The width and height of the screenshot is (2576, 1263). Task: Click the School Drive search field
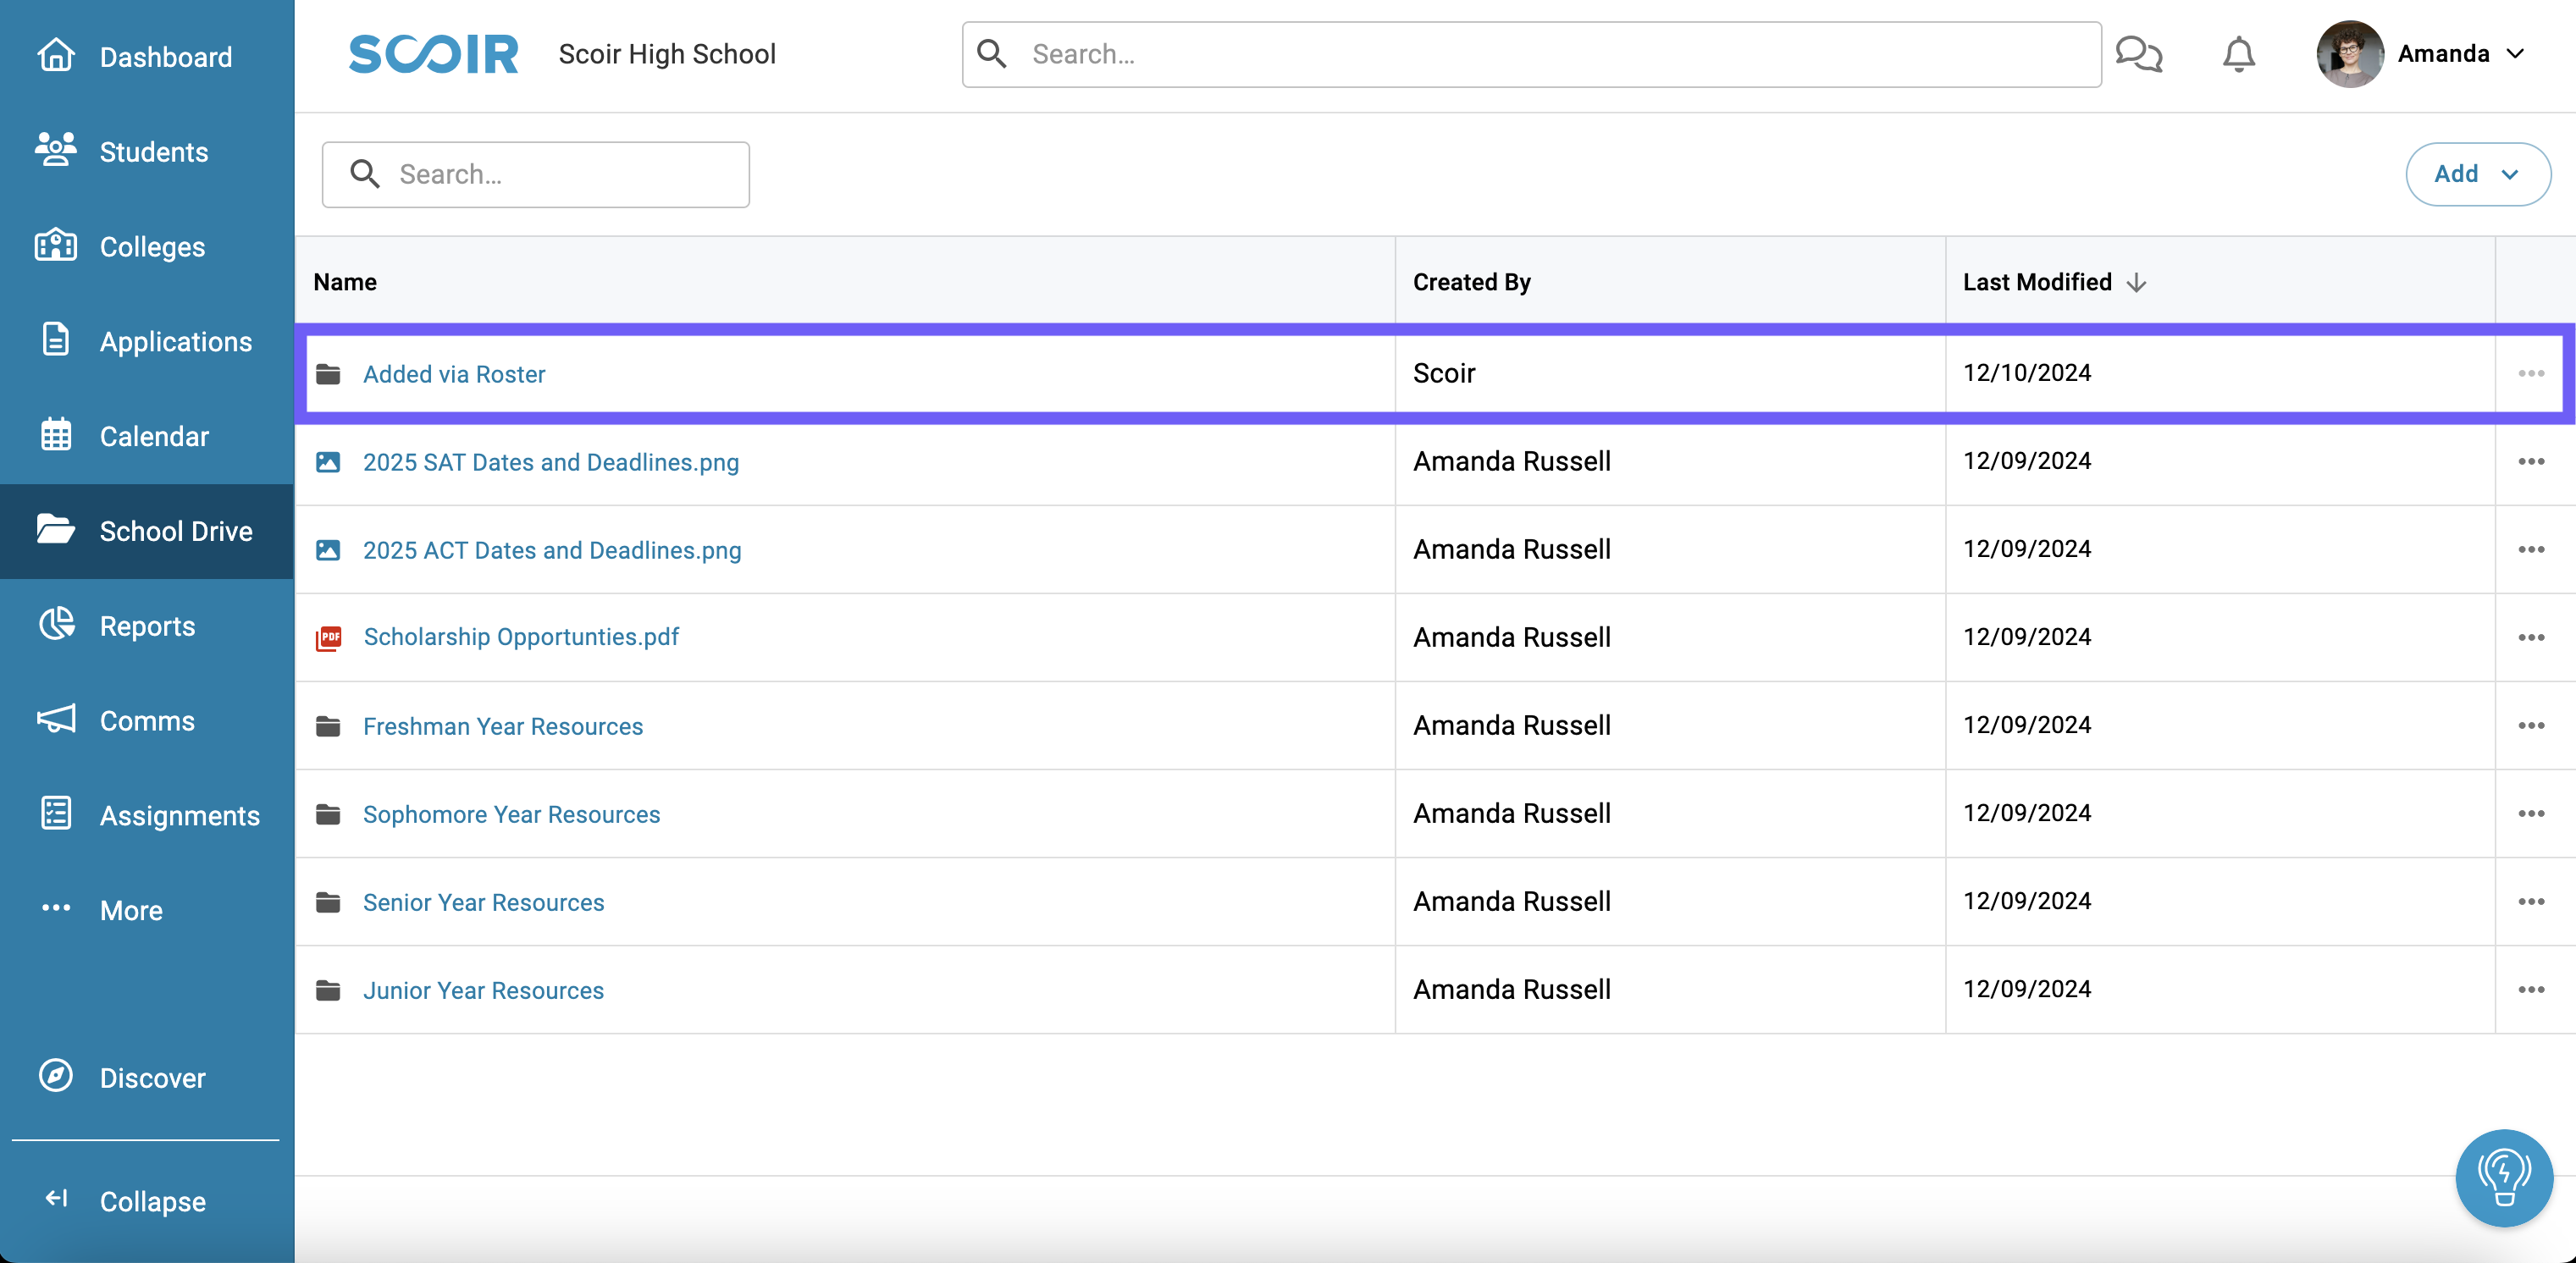tap(535, 174)
